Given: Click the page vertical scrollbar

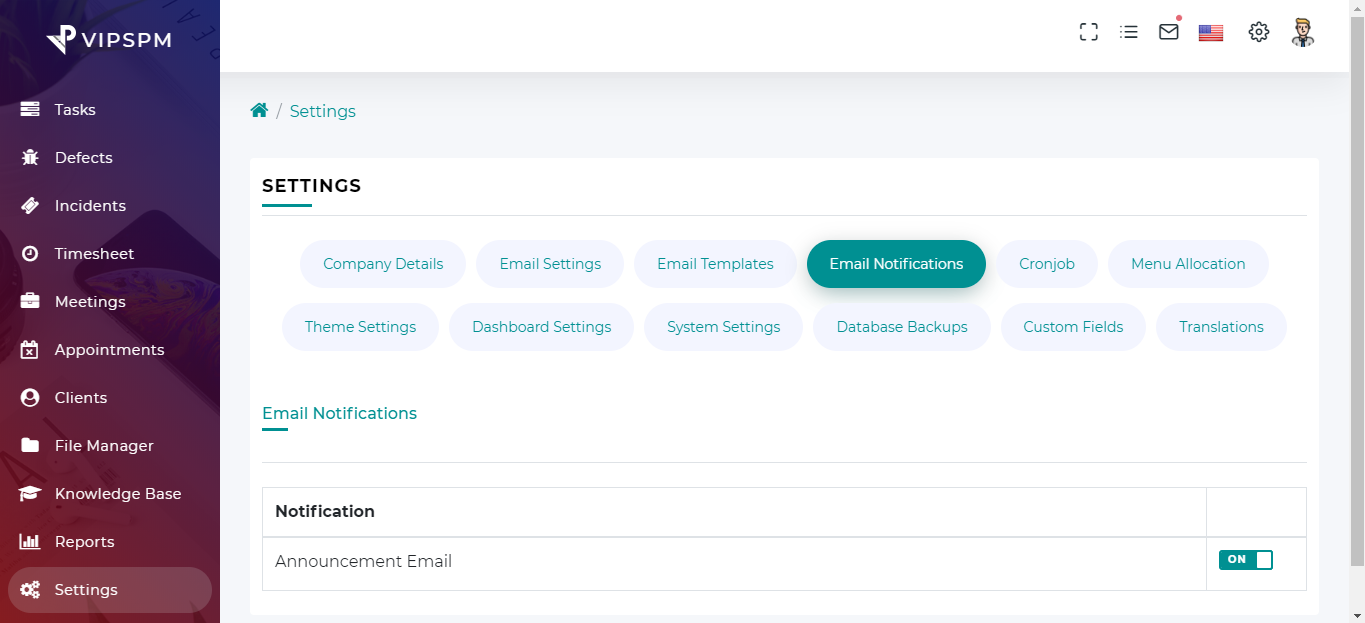Looking at the screenshot, I should pos(1357,300).
